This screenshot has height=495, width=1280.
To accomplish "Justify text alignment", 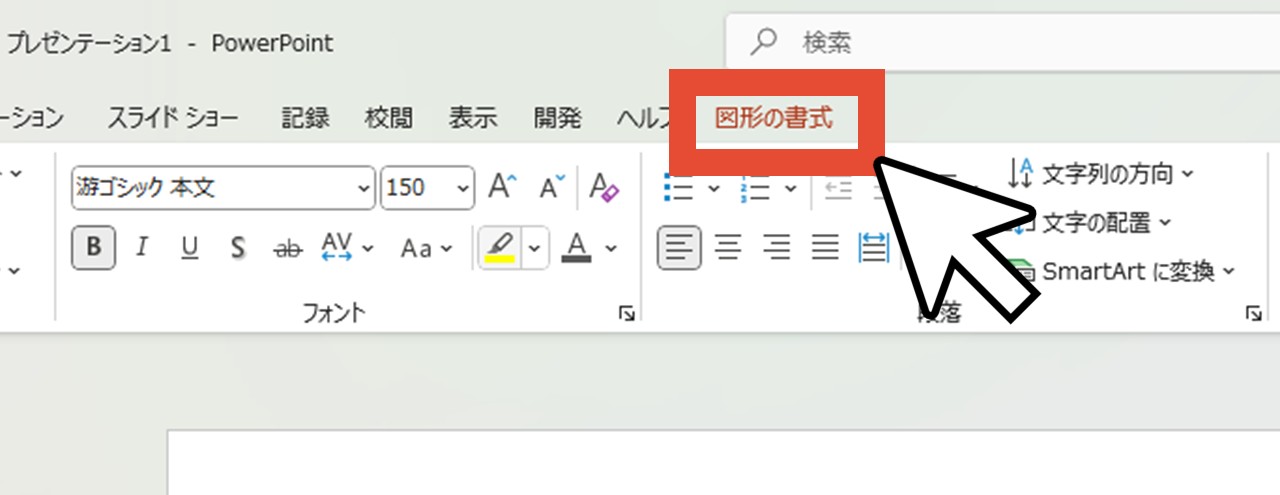I will coord(825,247).
